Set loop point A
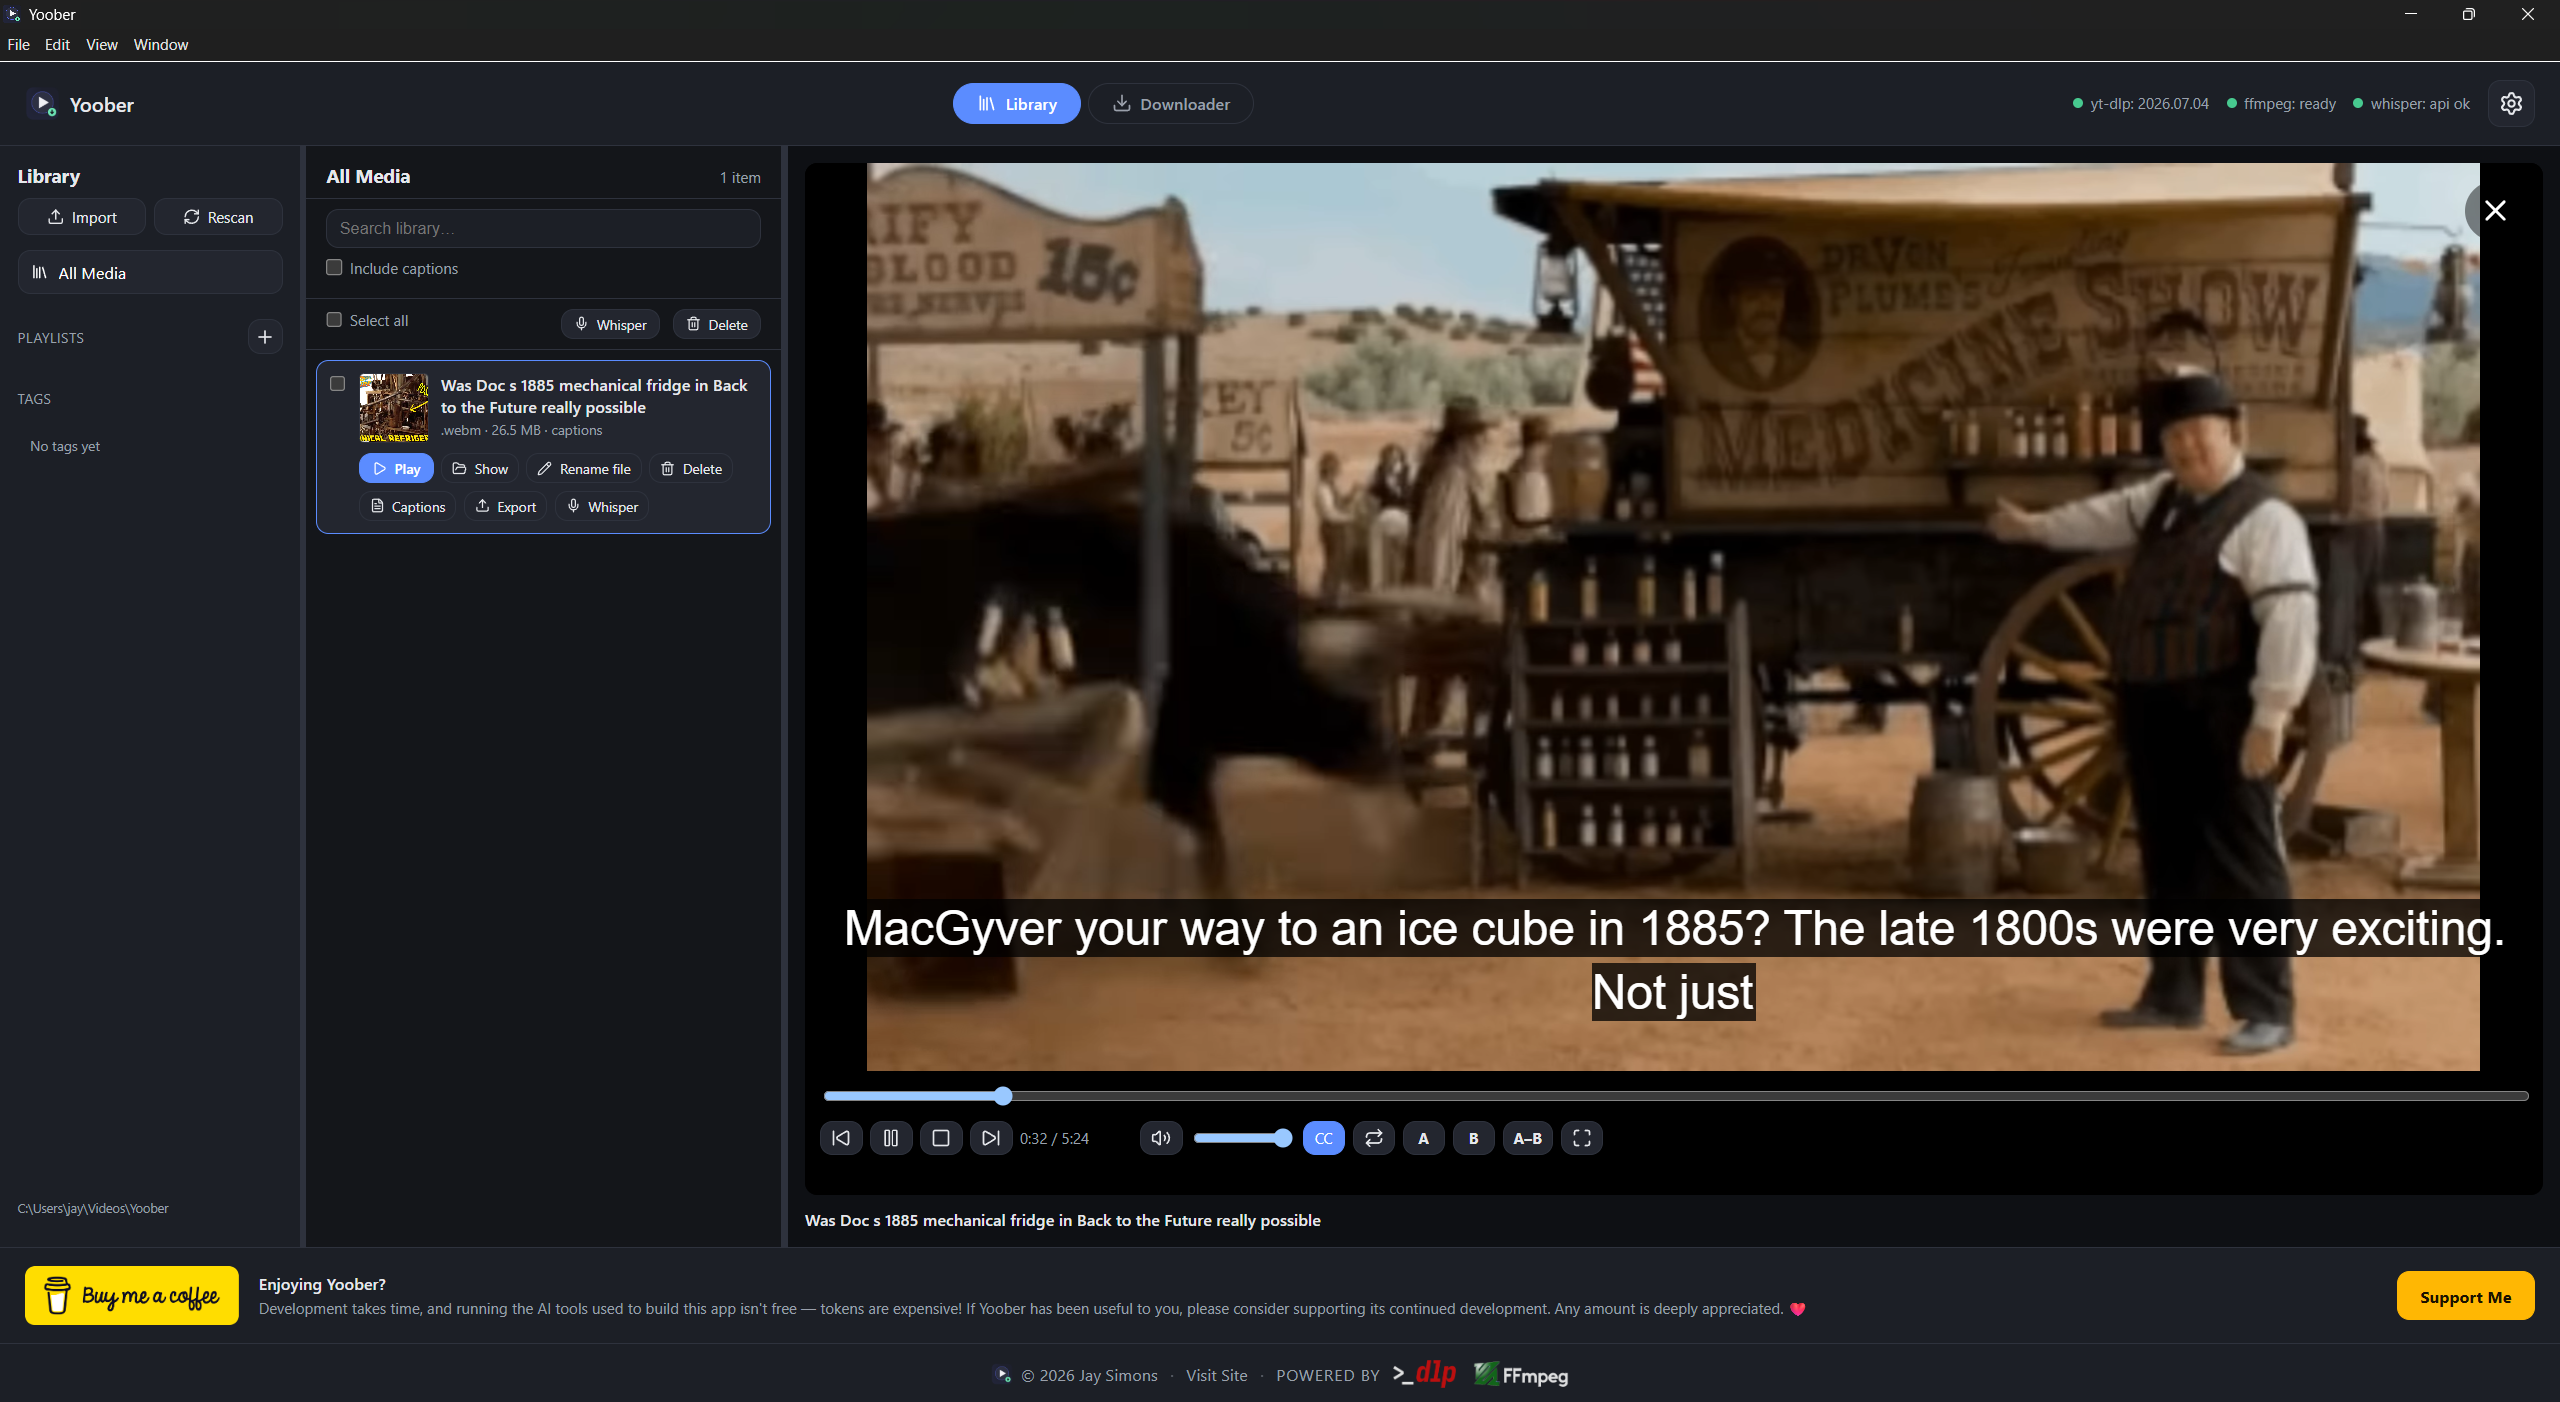Viewport: 2560px width, 1402px height. click(1424, 1138)
